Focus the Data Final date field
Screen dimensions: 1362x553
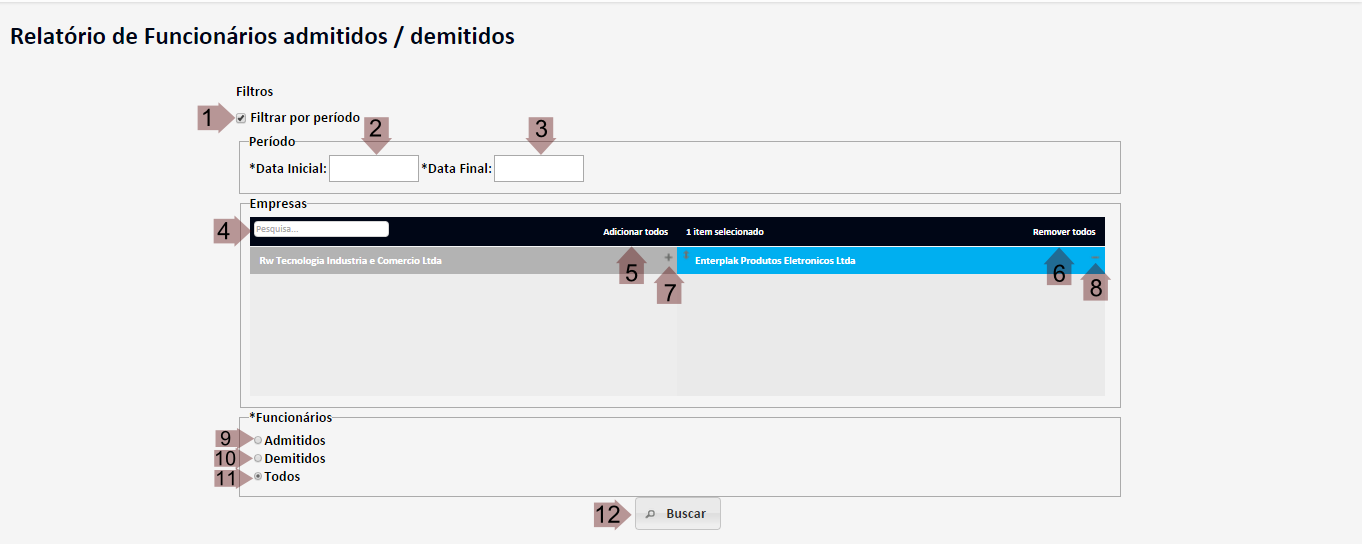(538, 169)
